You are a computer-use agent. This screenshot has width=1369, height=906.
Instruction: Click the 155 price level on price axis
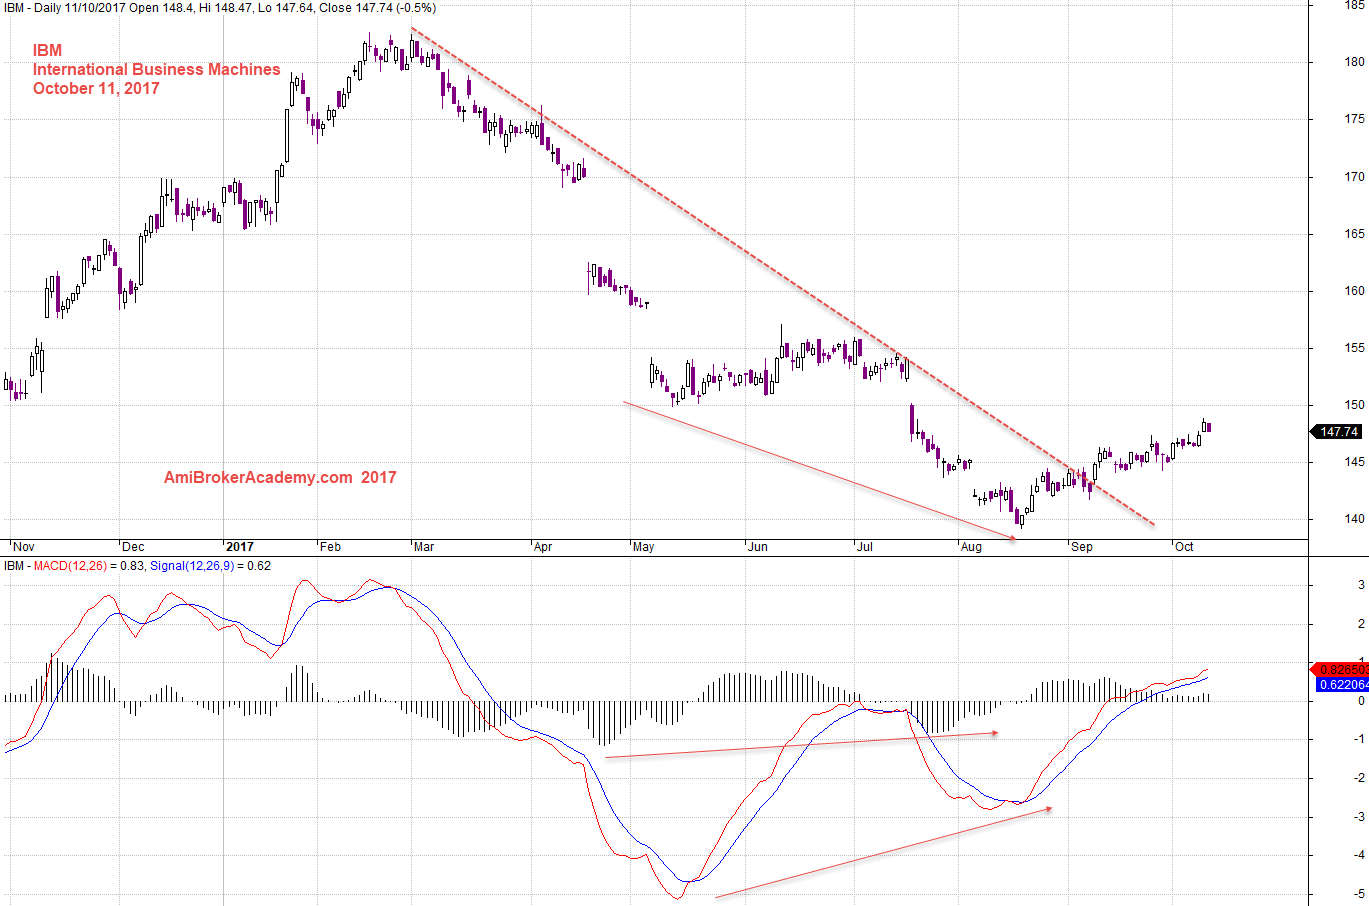tap(1354, 348)
